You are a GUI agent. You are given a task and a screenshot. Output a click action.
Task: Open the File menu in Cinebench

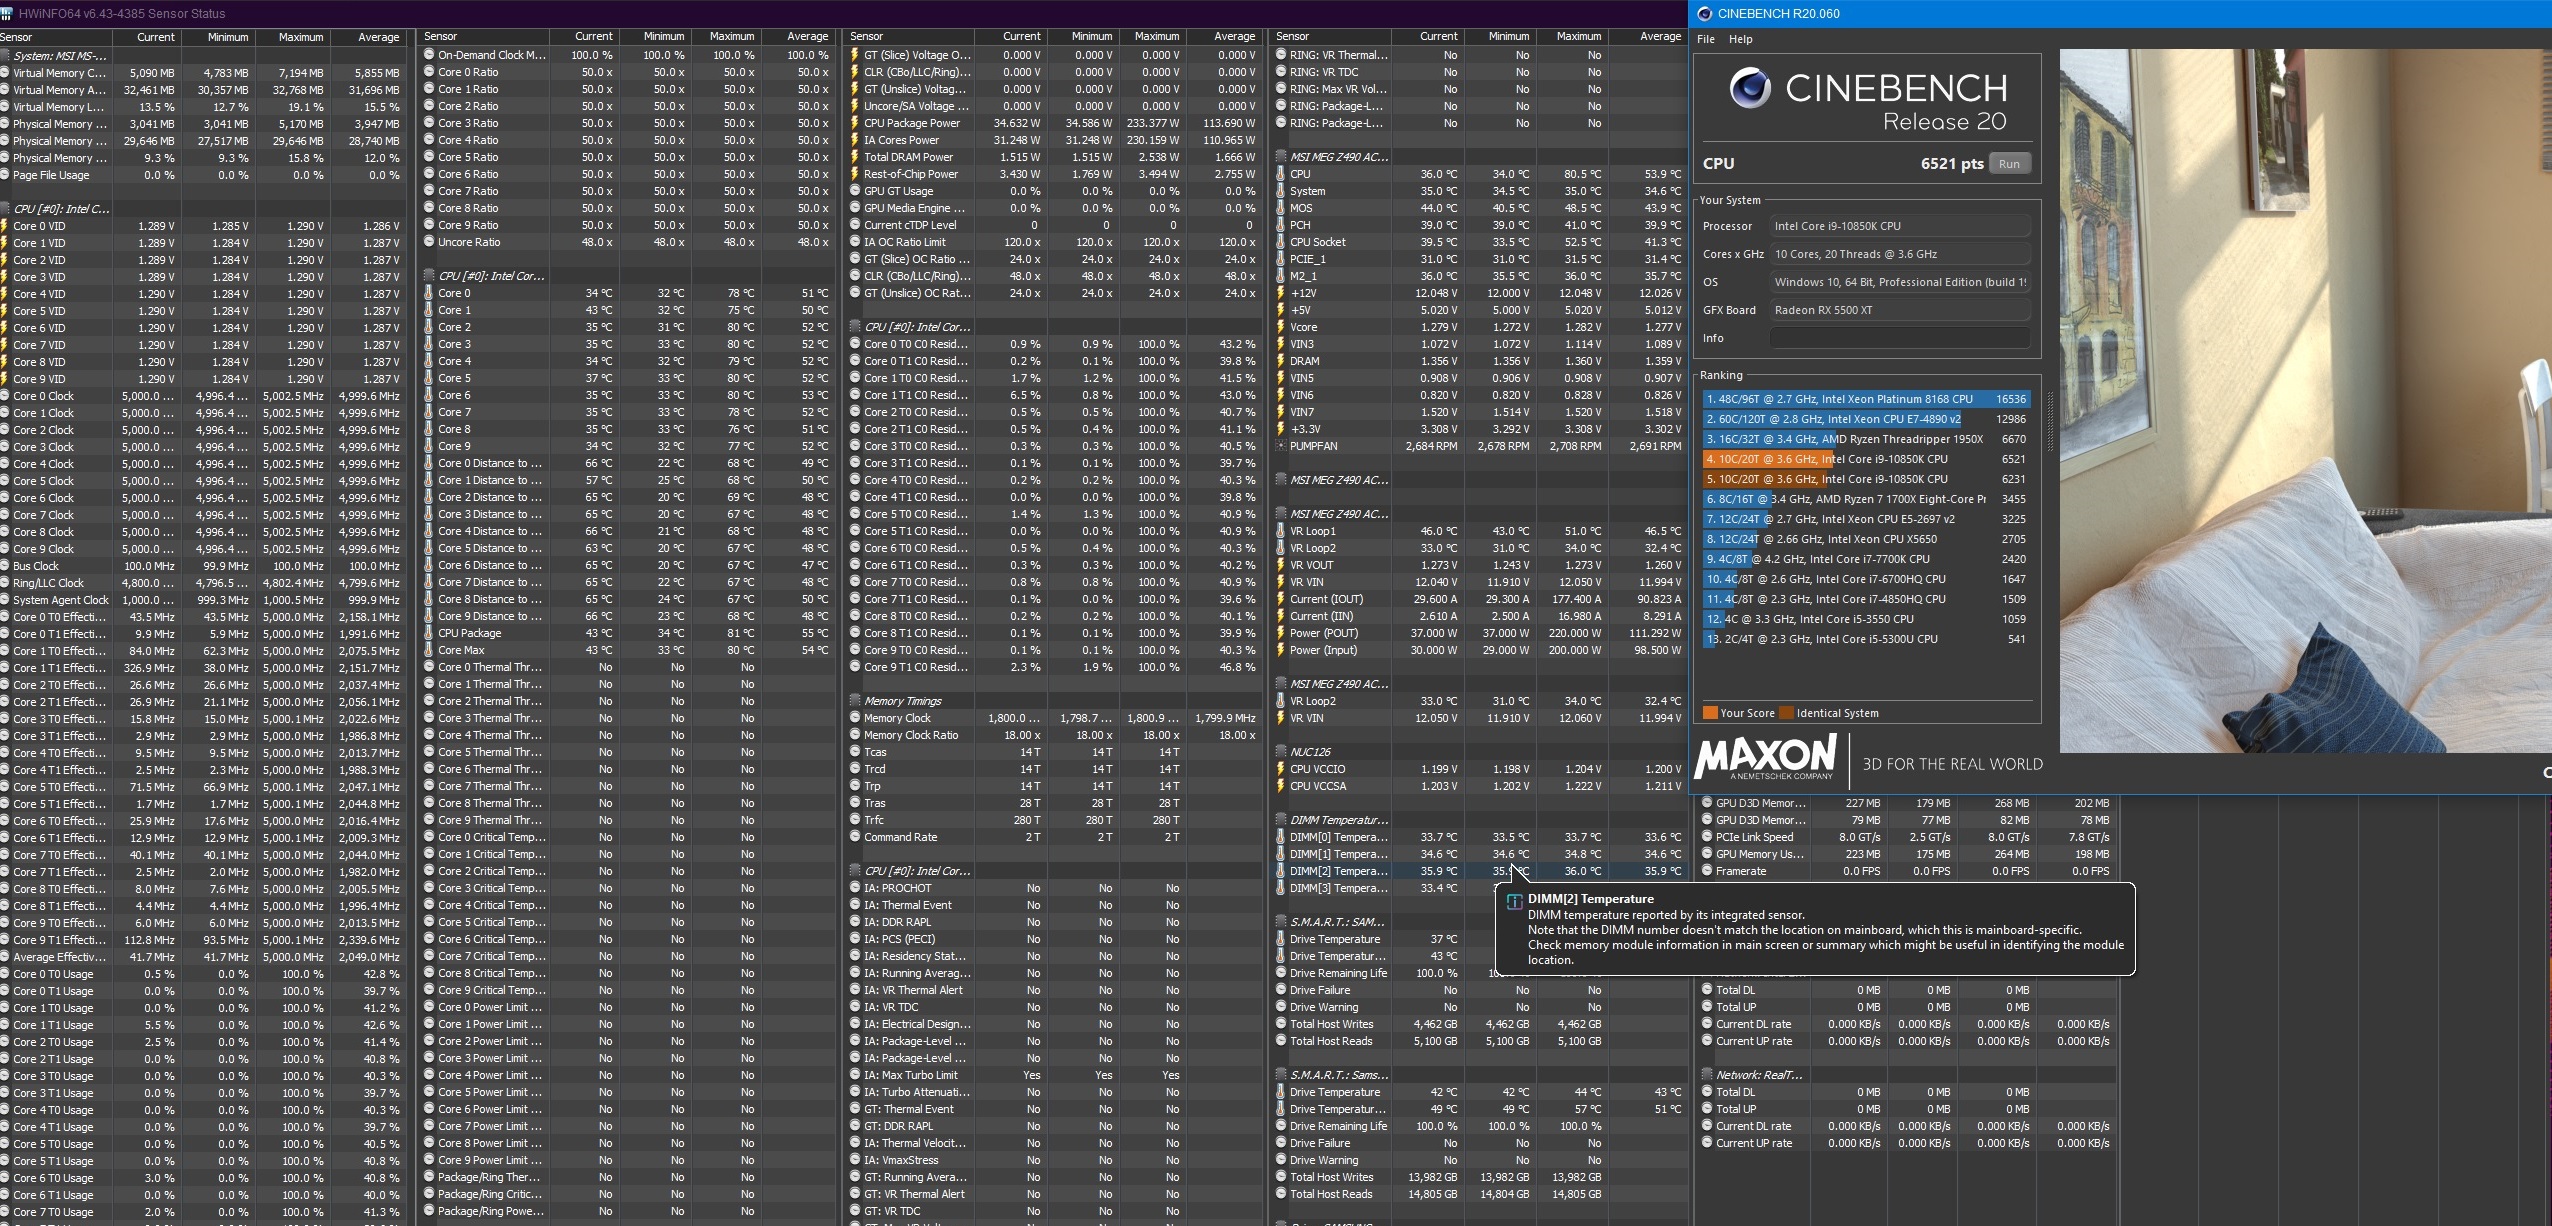[1706, 39]
